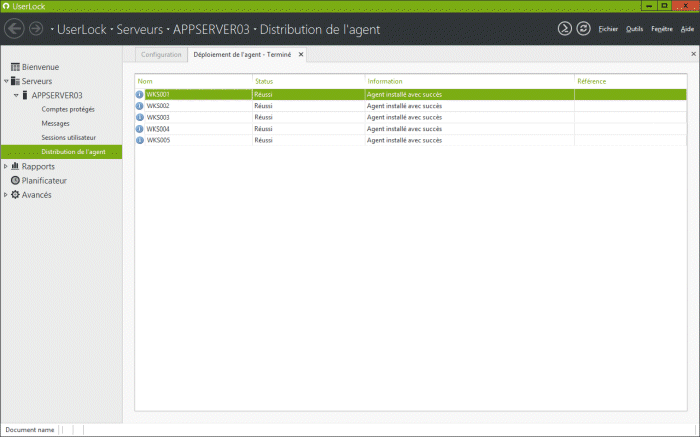
Task: Open the Outils menu
Action: coord(634,29)
